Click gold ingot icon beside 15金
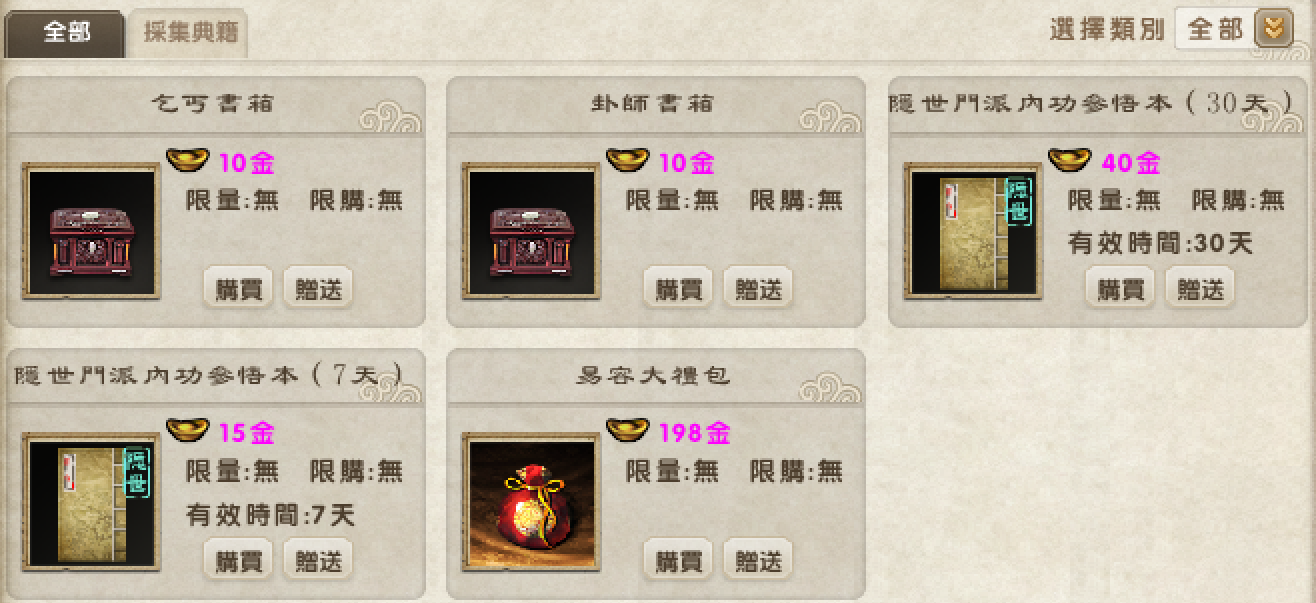The height and width of the screenshot is (603, 1316). tap(188, 430)
